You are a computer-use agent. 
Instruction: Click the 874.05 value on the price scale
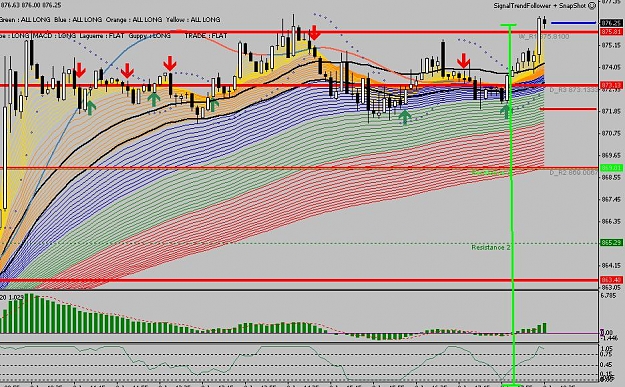coord(612,67)
